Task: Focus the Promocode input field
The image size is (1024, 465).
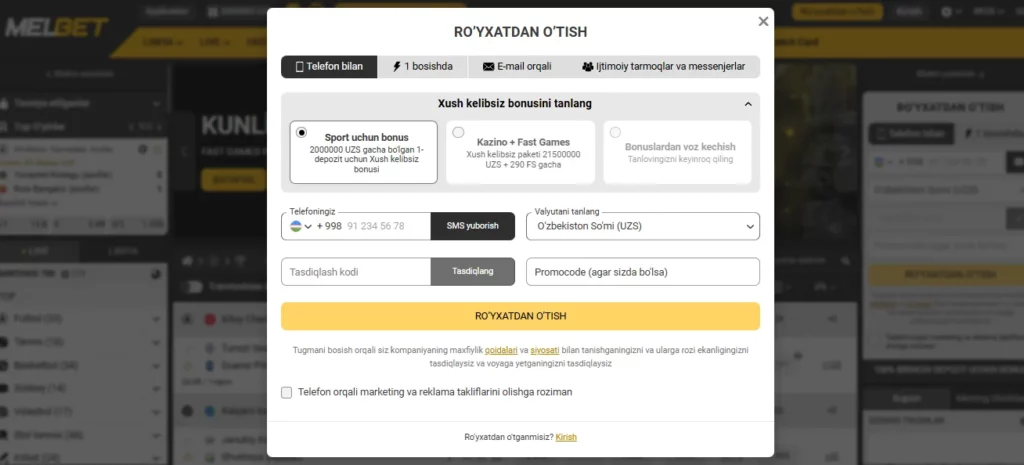Action: point(643,272)
